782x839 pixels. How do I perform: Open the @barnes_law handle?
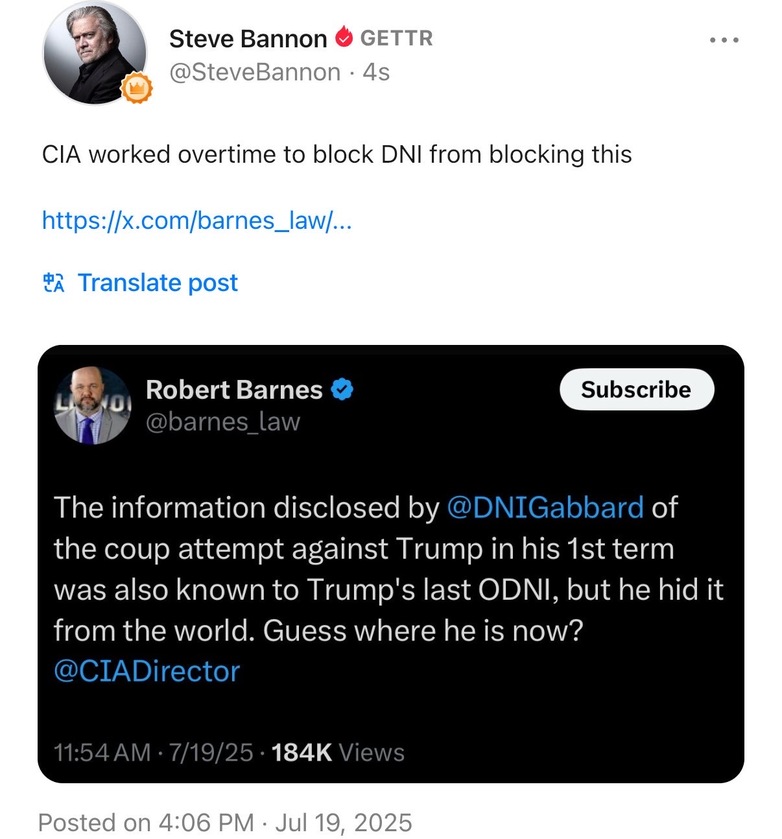223,422
